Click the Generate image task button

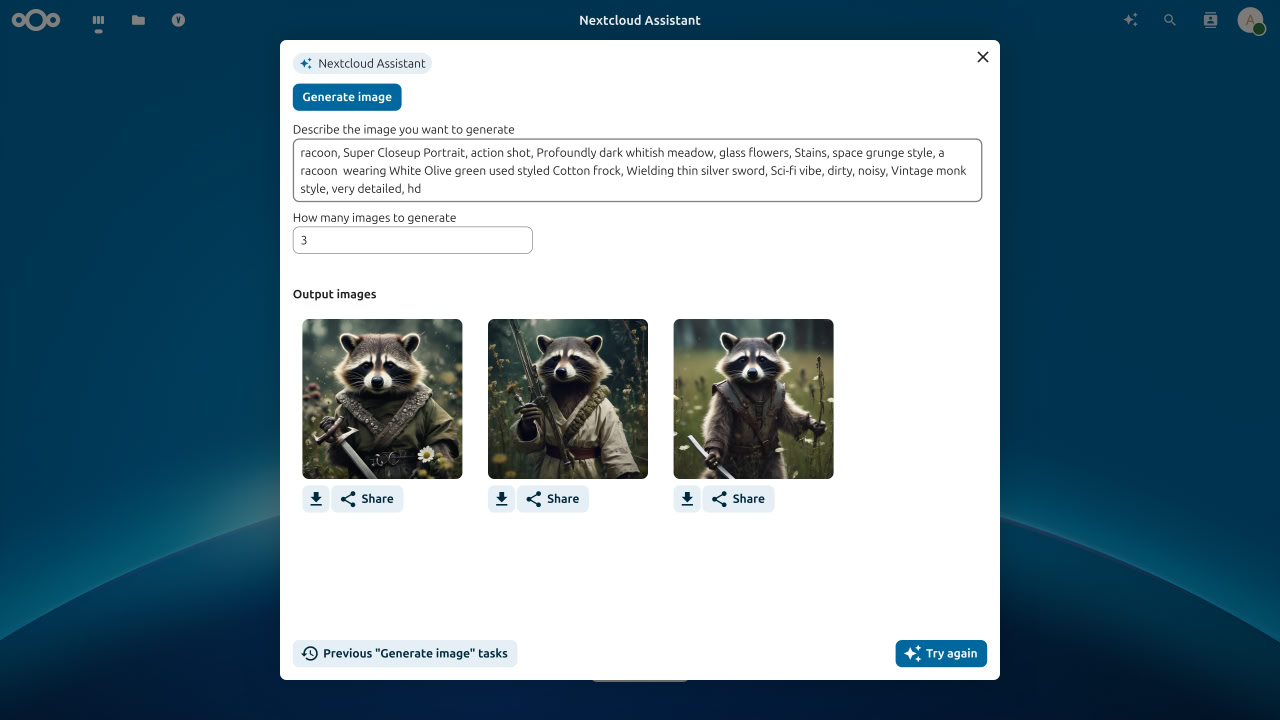click(x=347, y=97)
